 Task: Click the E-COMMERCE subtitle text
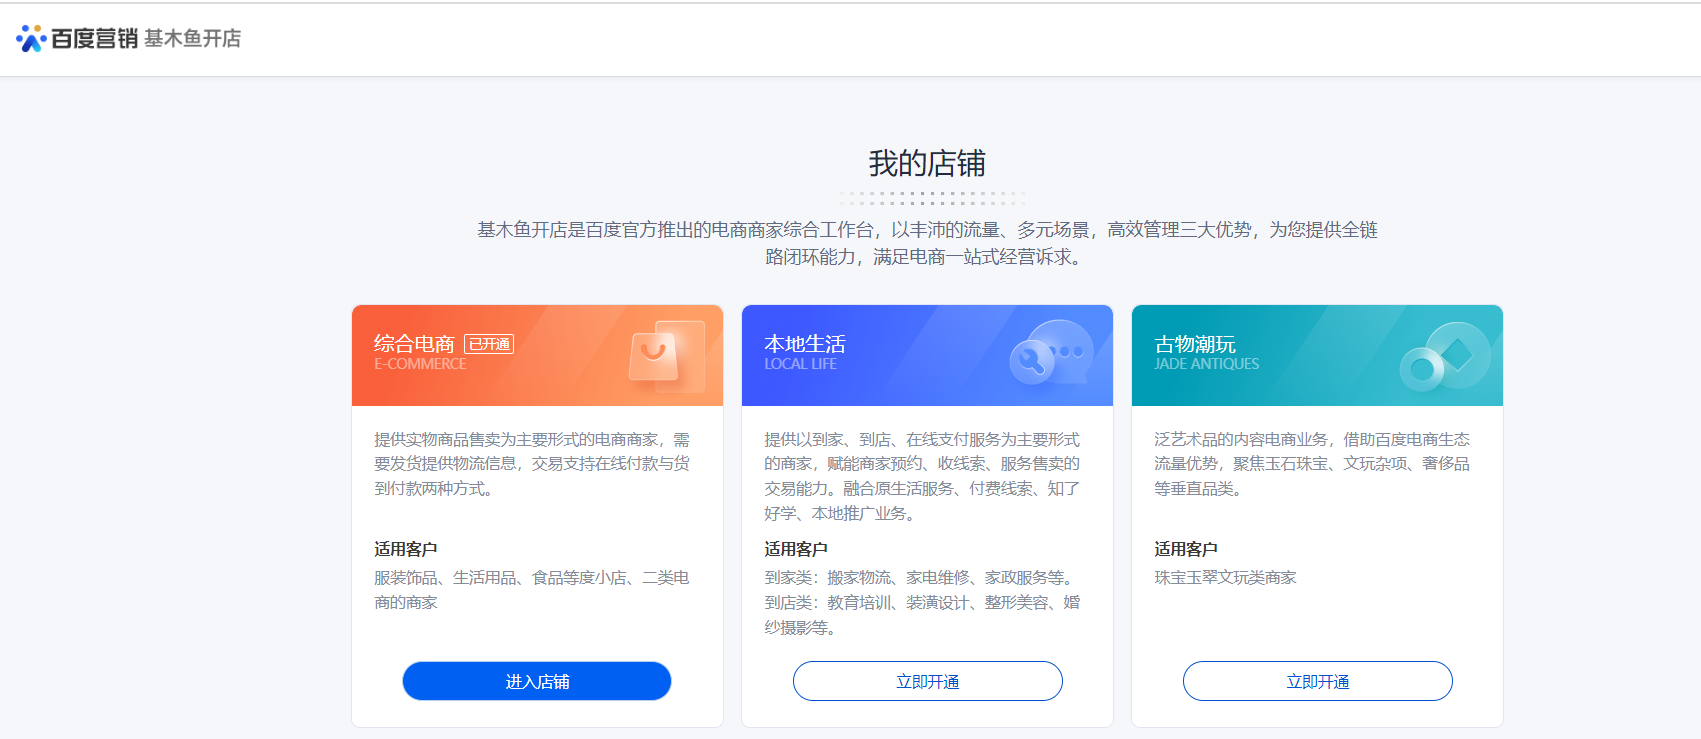pyautogui.click(x=420, y=364)
